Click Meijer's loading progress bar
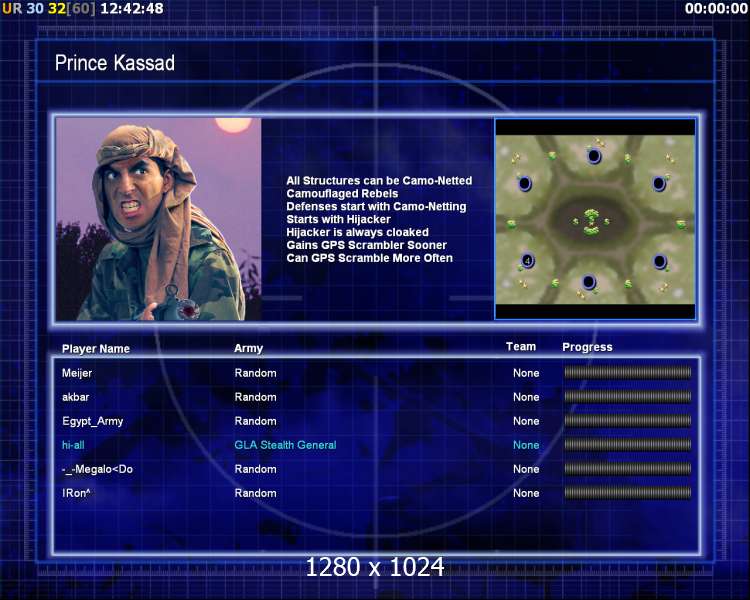The height and width of the screenshot is (600, 750). coord(628,373)
